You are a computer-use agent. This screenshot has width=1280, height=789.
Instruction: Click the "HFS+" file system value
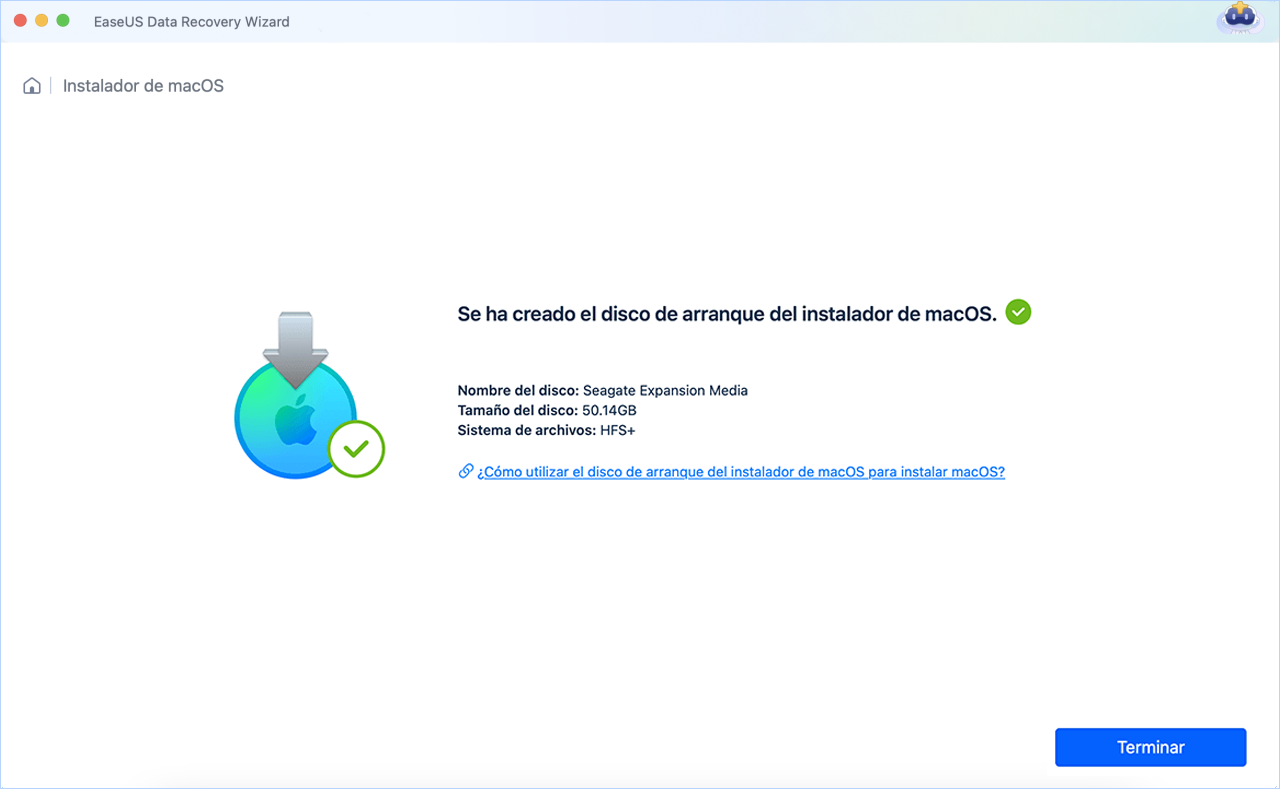(618, 430)
